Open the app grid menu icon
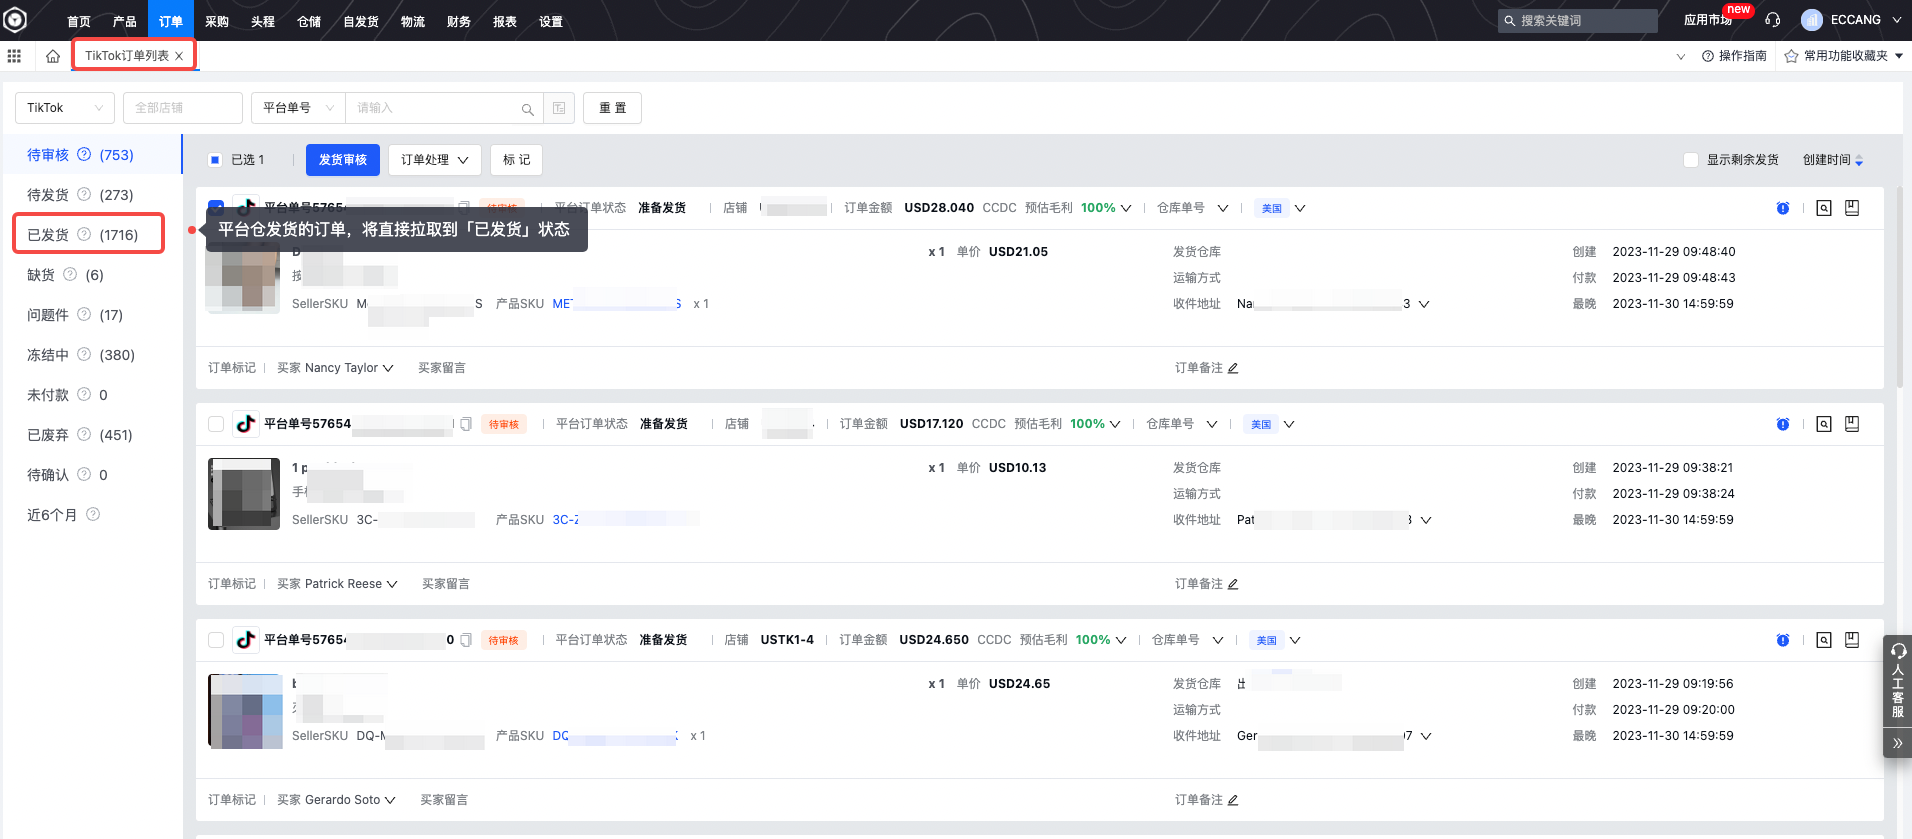 (14, 56)
